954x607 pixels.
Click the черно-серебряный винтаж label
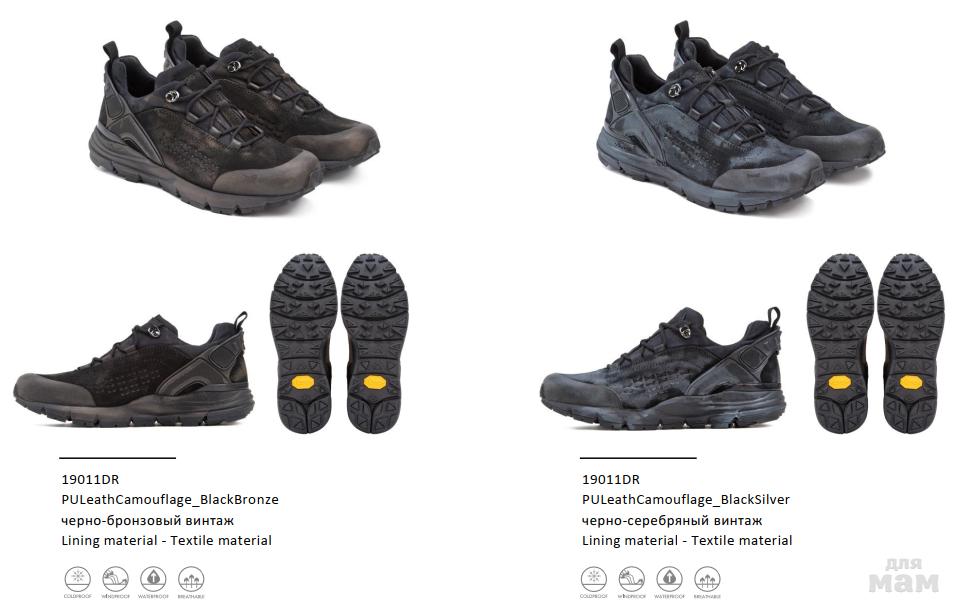[672, 521]
